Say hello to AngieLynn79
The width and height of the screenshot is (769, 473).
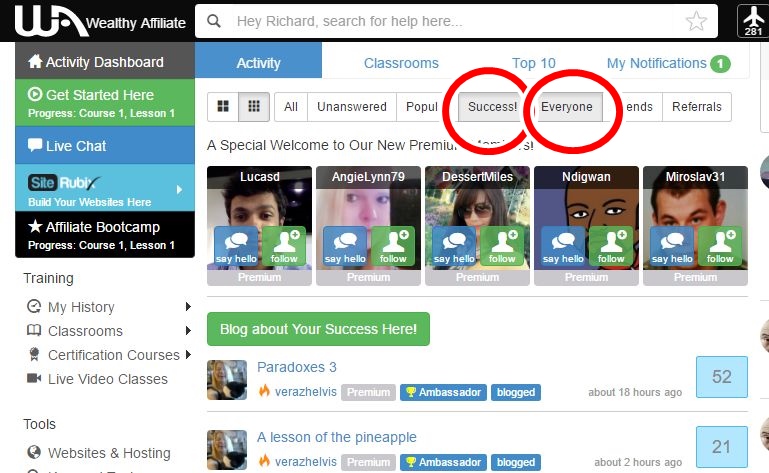click(345, 246)
